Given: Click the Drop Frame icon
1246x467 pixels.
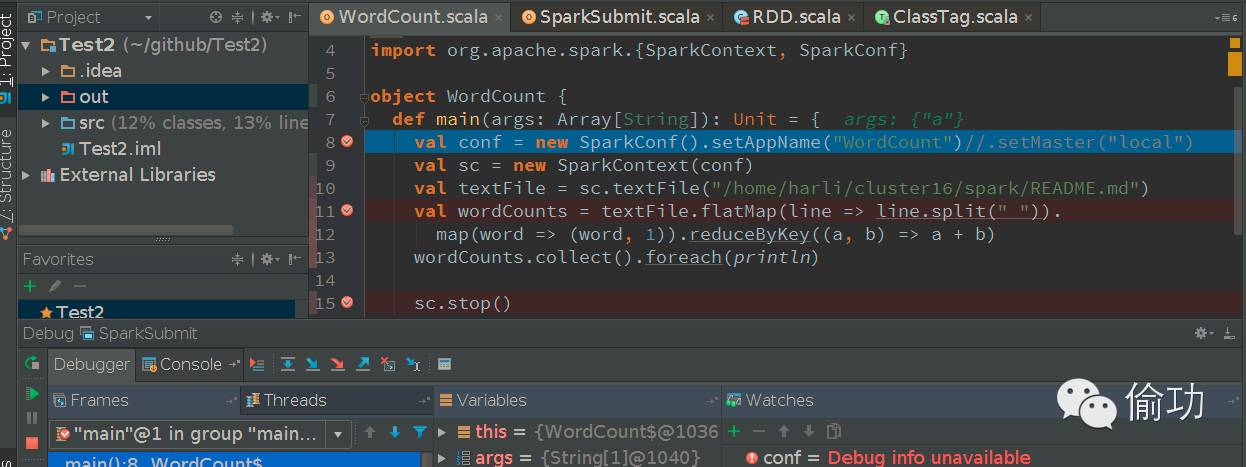Looking at the screenshot, I should click(x=388, y=364).
